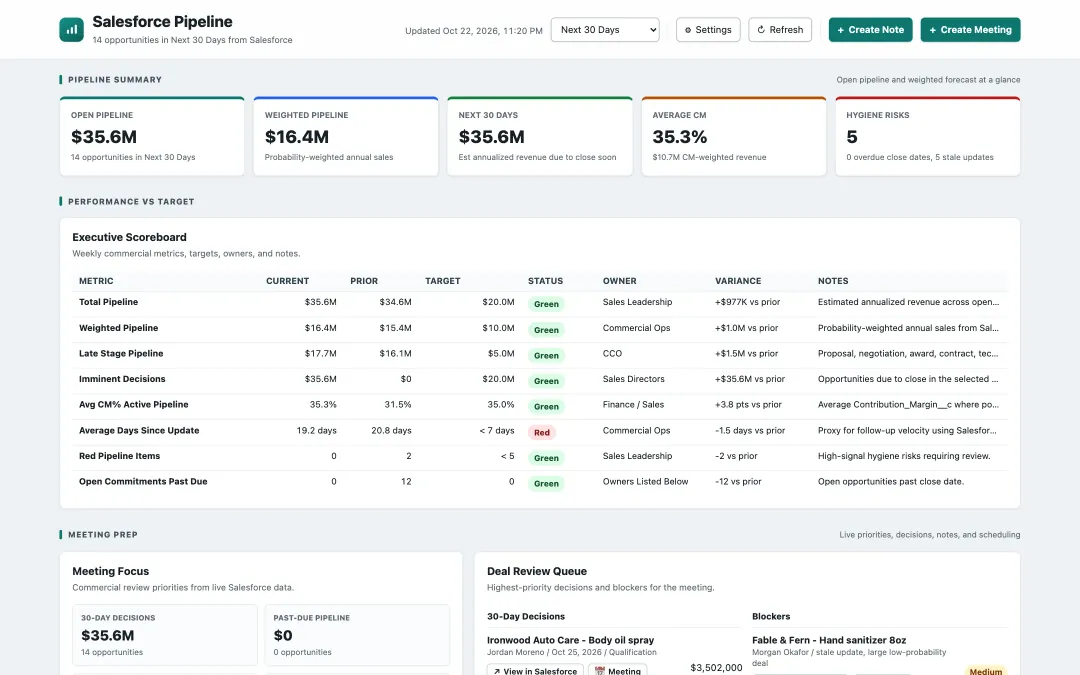
Task: Click the Target column header
Action: pos(442,281)
